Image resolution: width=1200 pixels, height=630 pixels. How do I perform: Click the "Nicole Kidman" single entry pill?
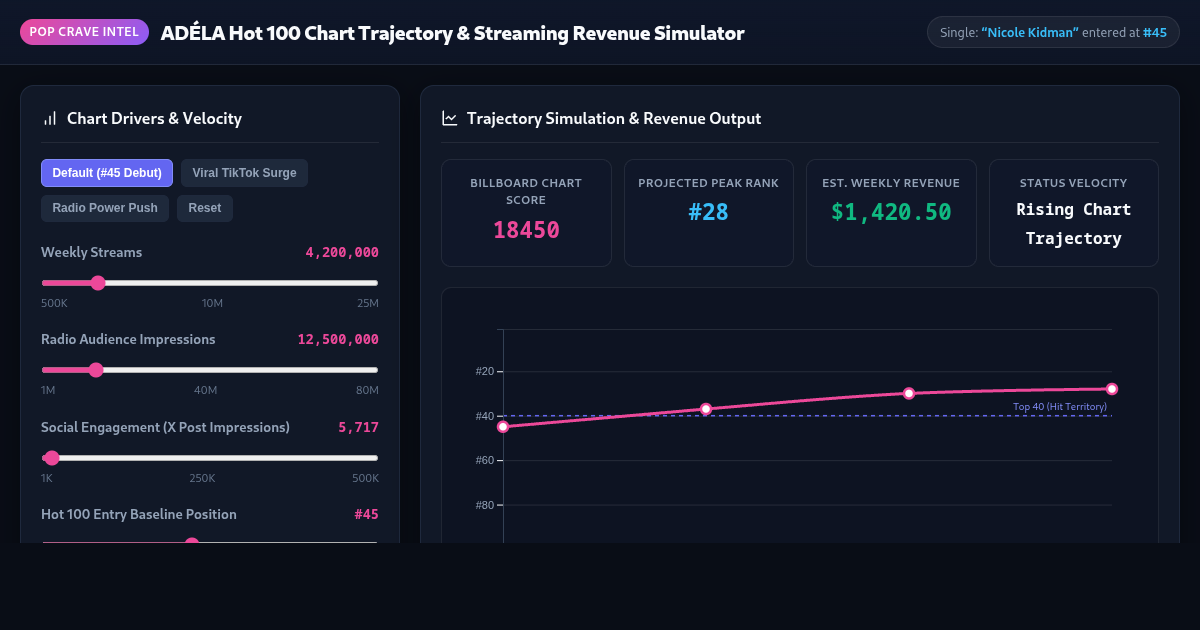pyautogui.click(x=1053, y=33)
